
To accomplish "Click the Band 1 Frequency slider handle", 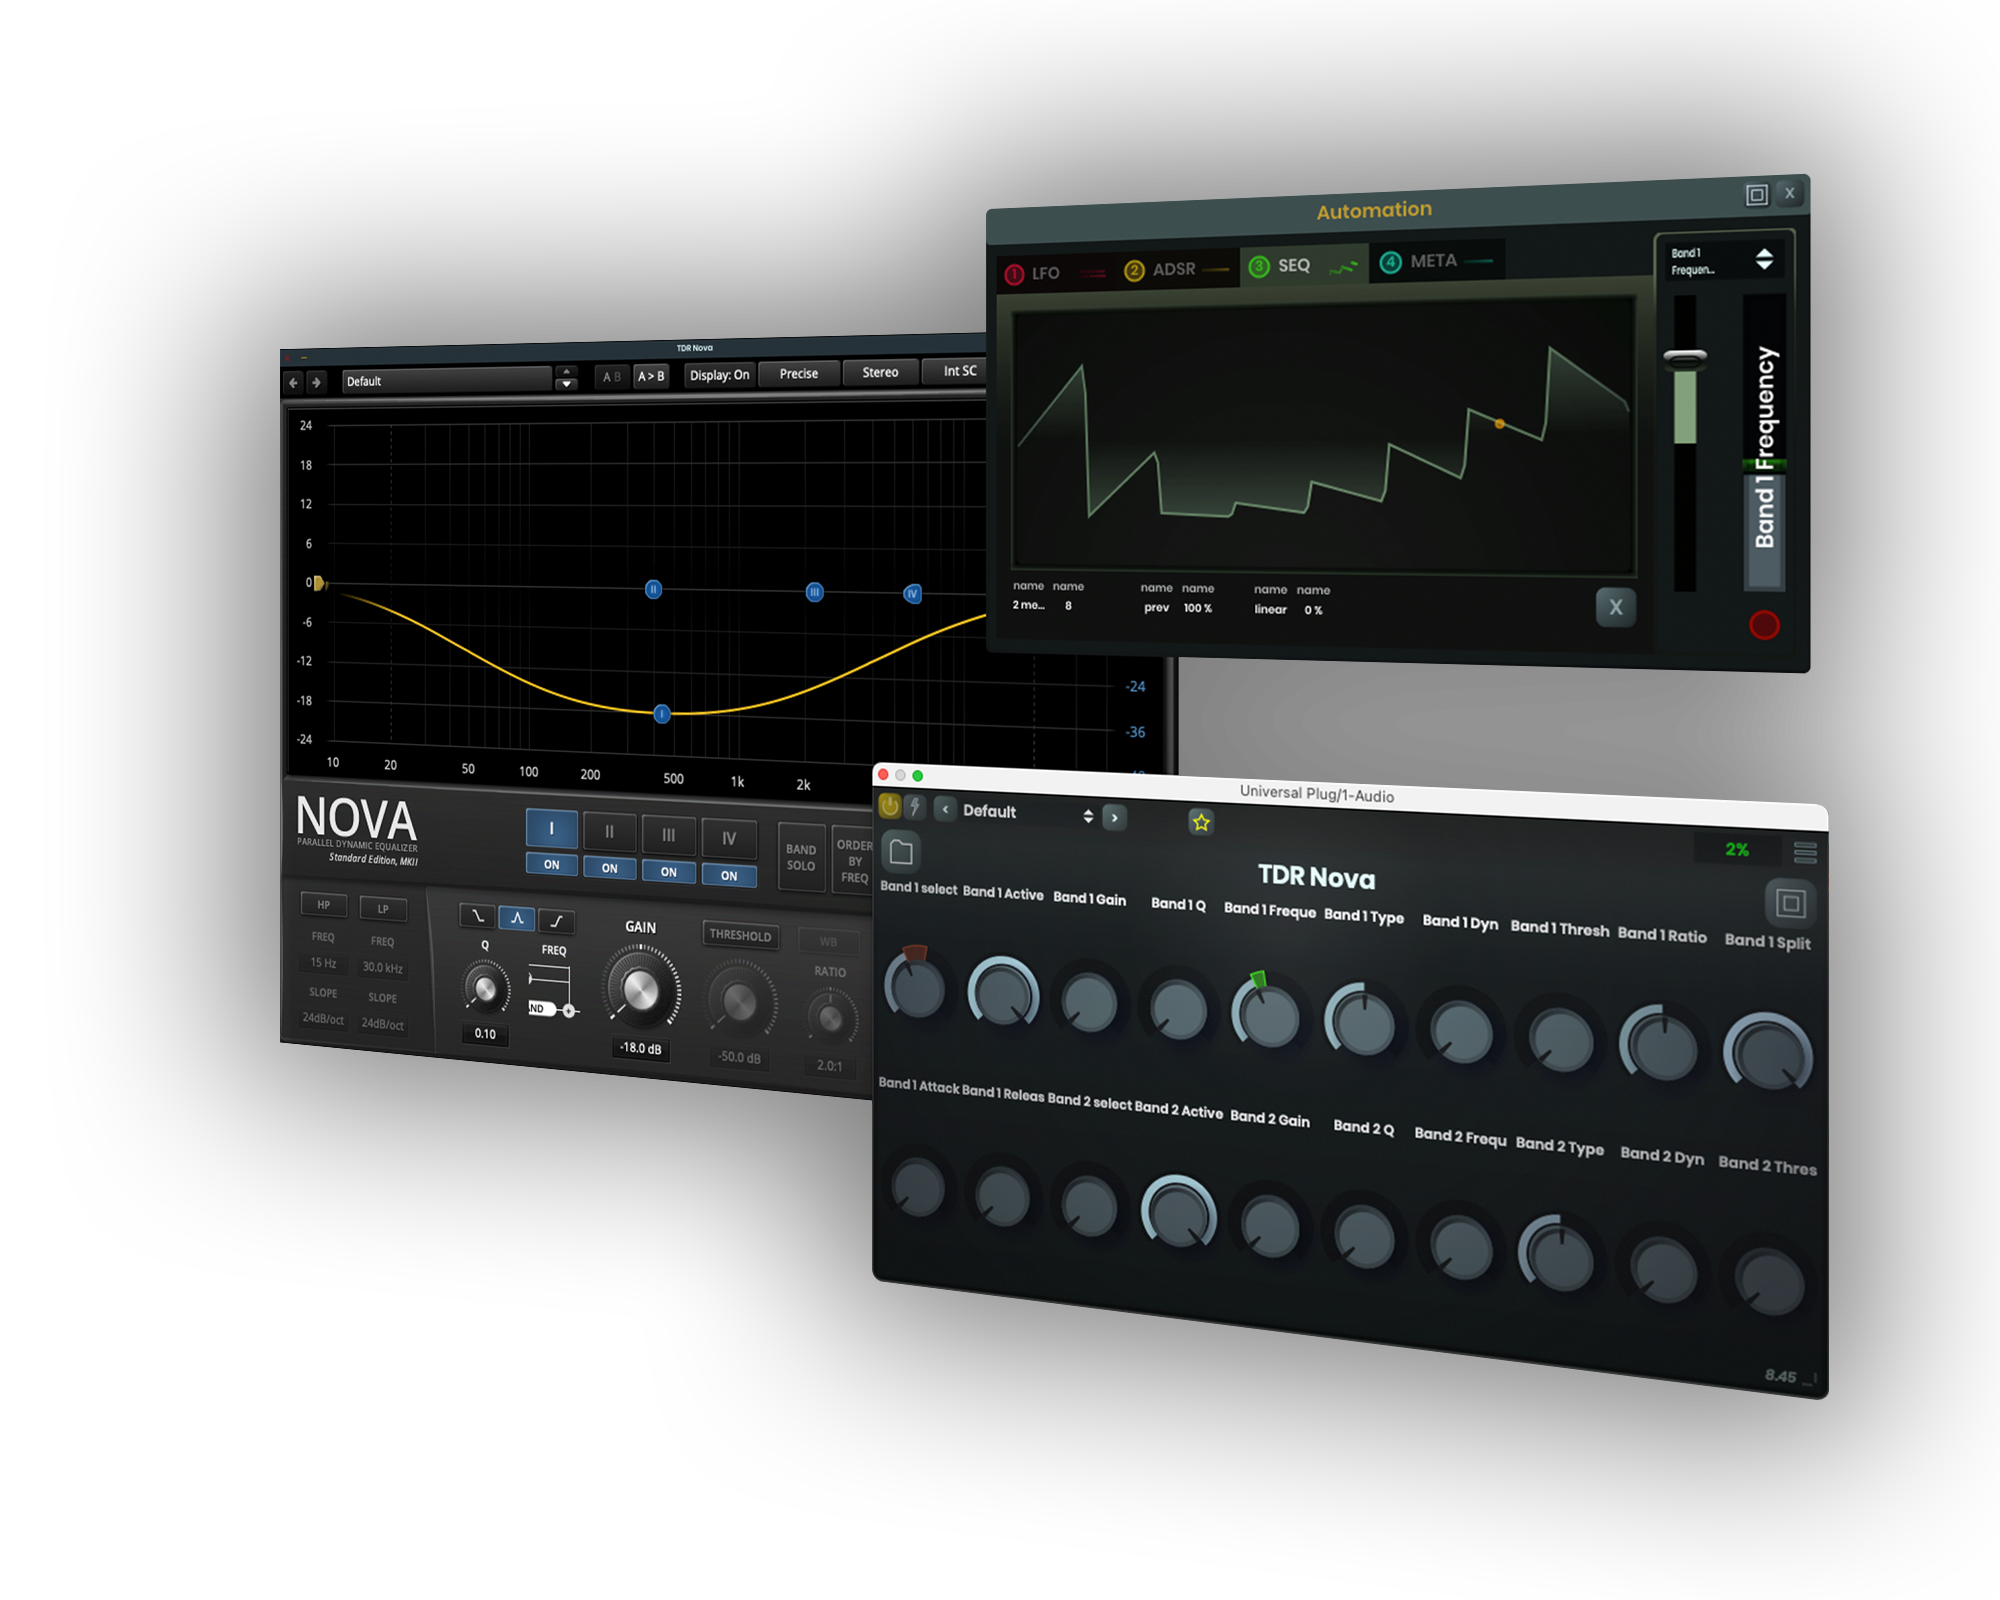I will point(1685,357).
